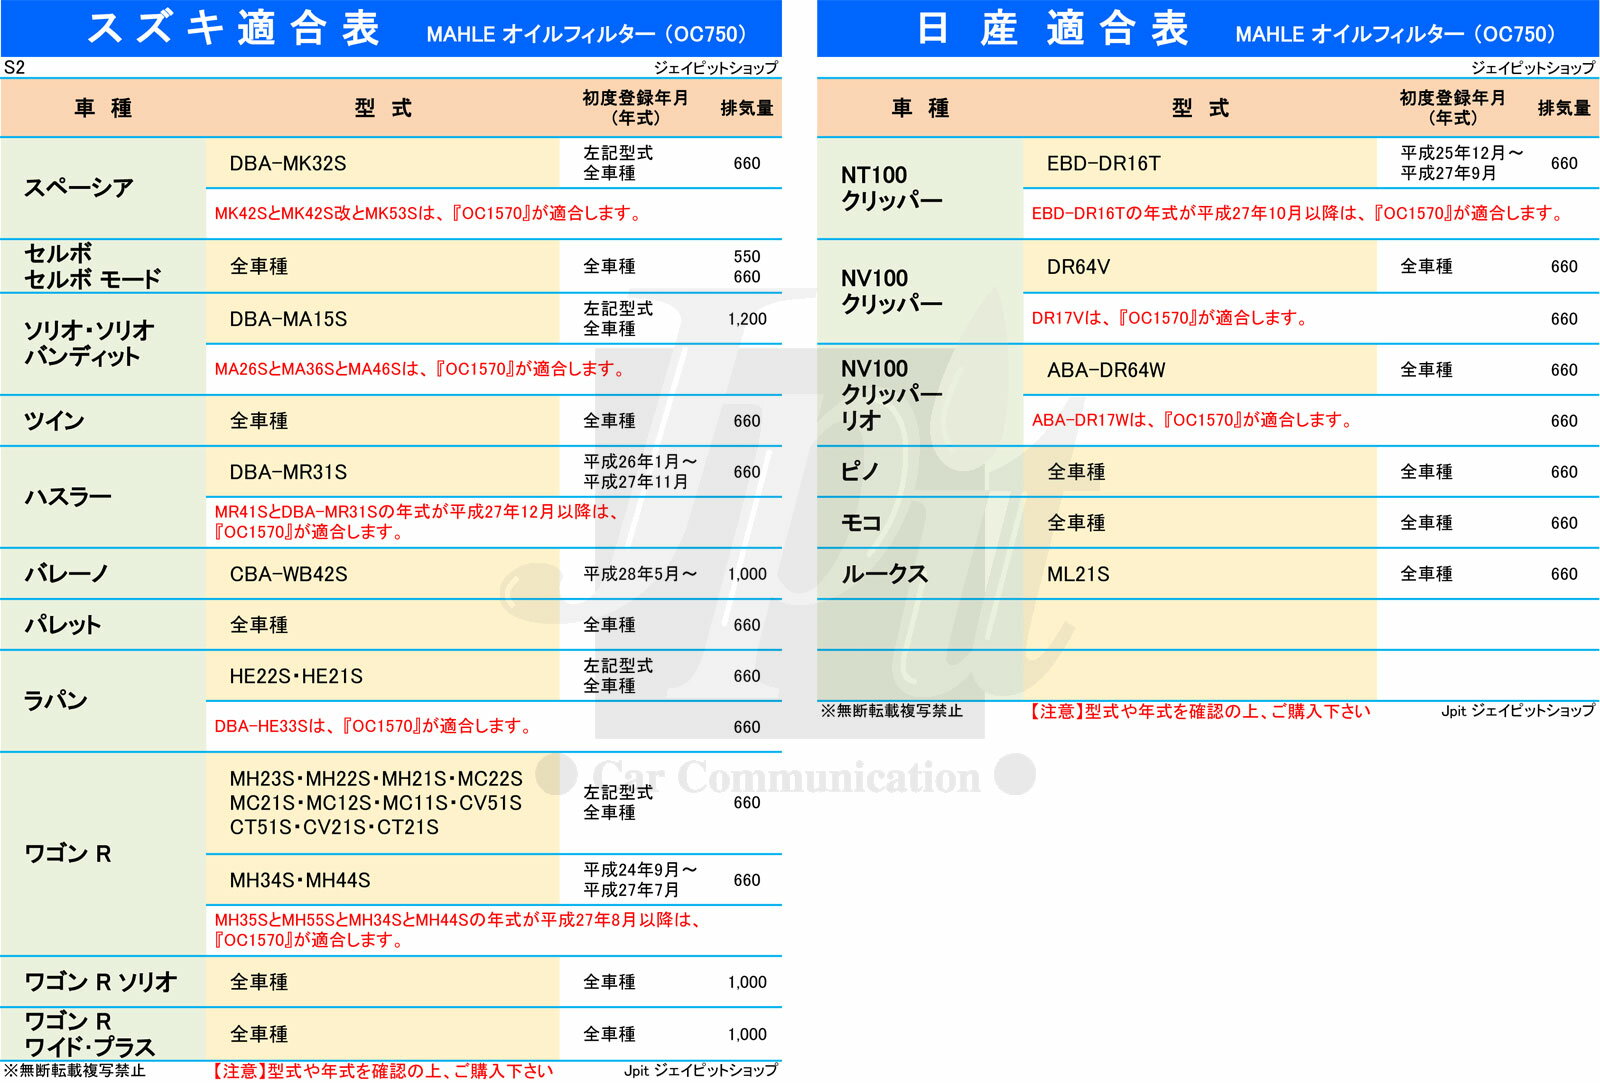Select the パレット vehicle name
This screenshot has height=1083, width=1600.
point(62,625)
